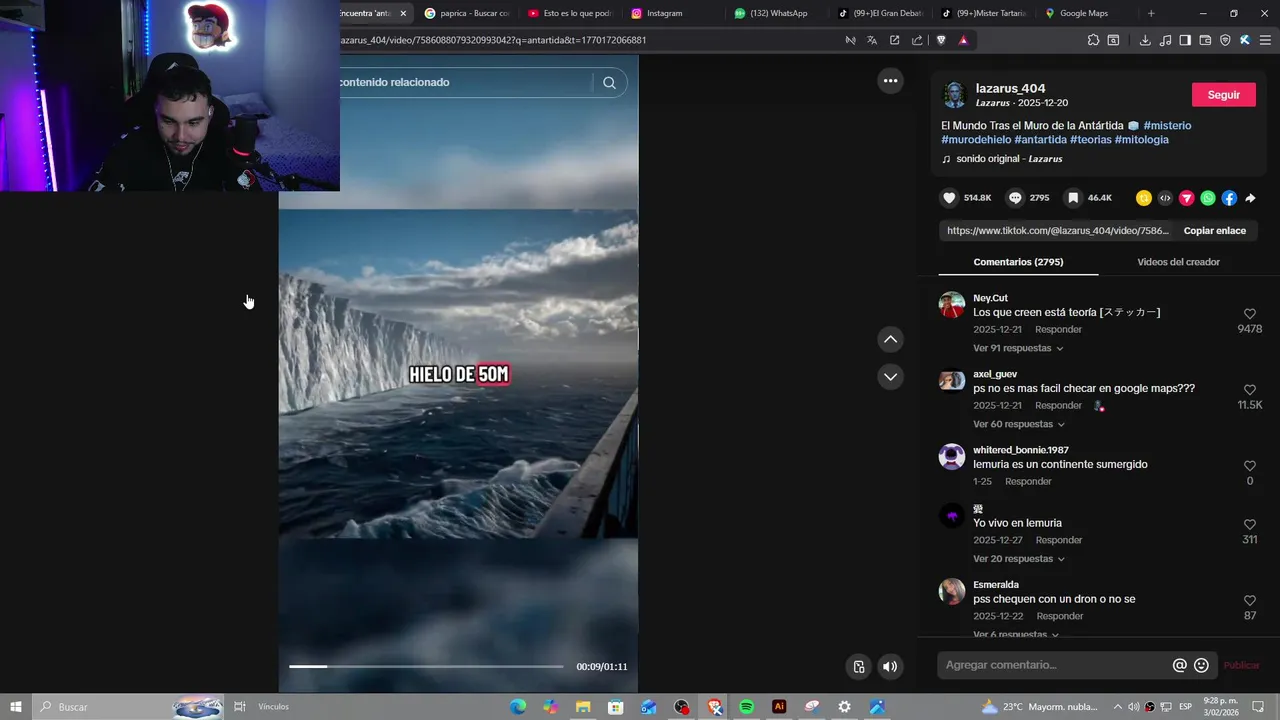Open the lazarus_404 profile name

[1010, 88]
